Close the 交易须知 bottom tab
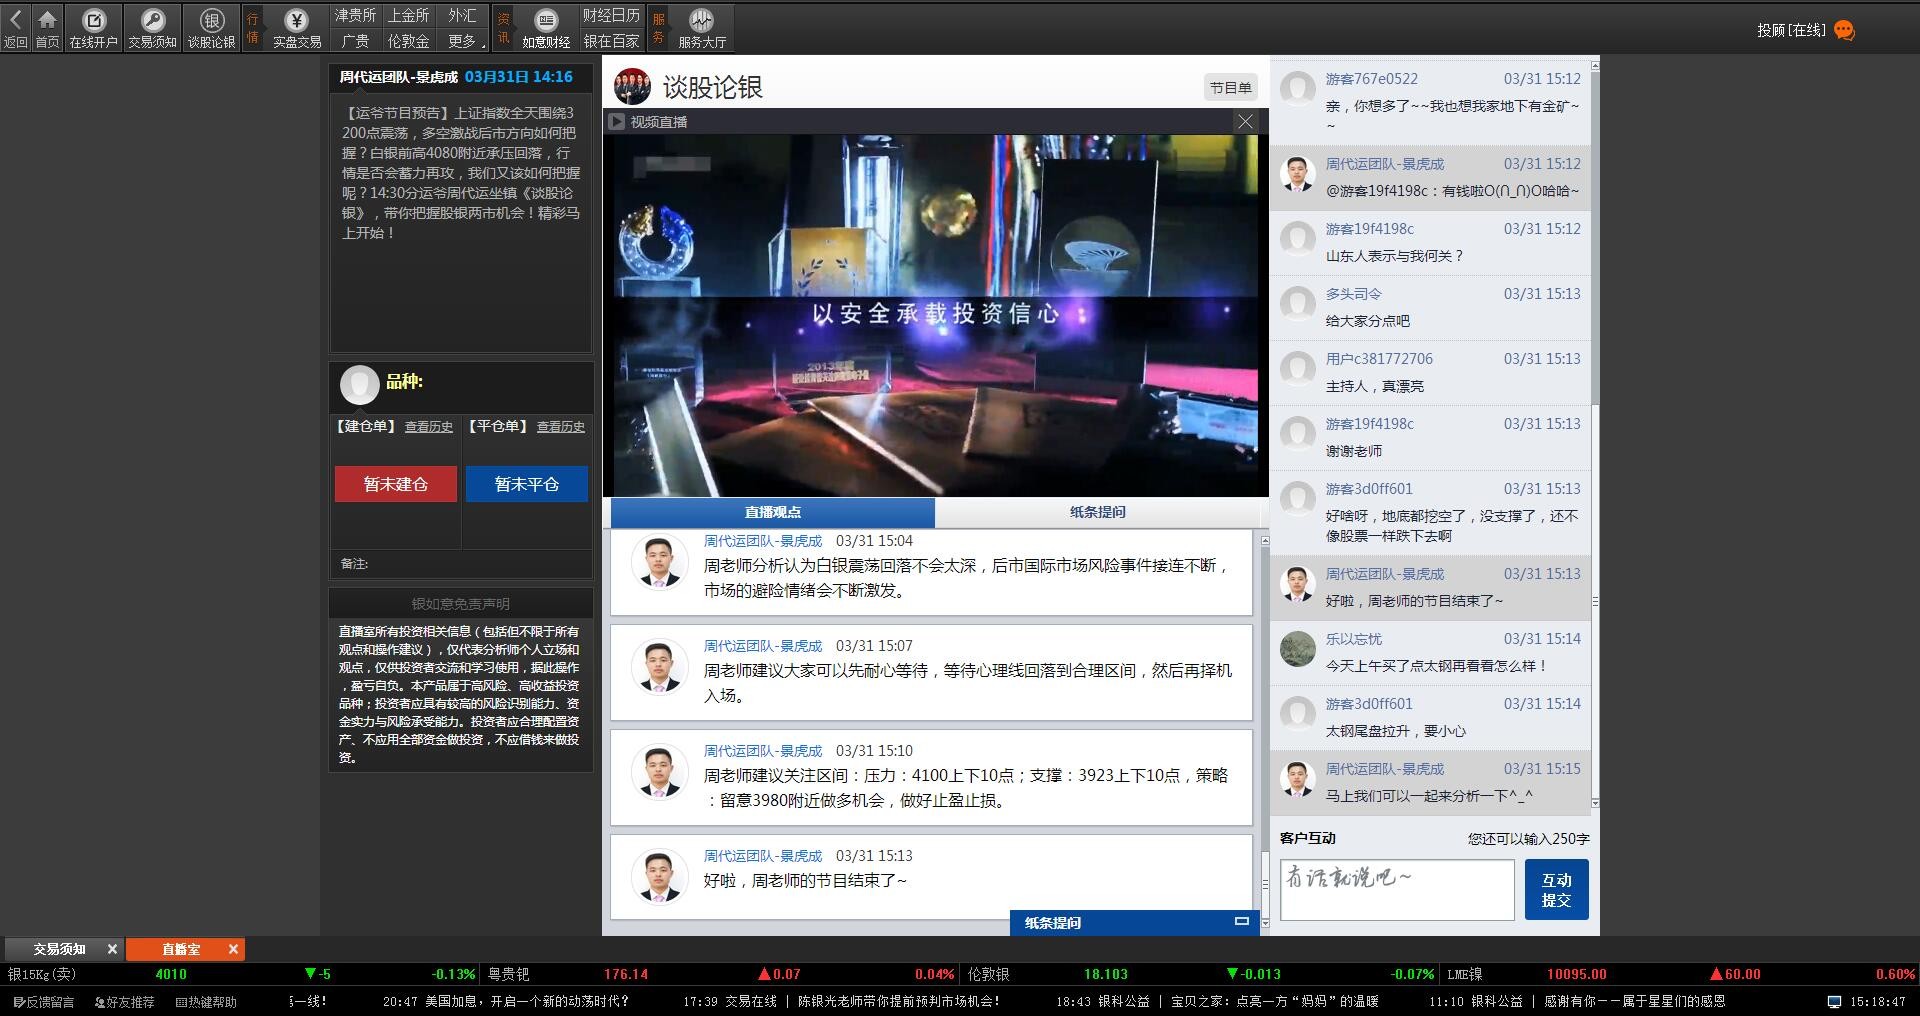The width and height of the screenshot is (1920, 1016). pos(112,949)
